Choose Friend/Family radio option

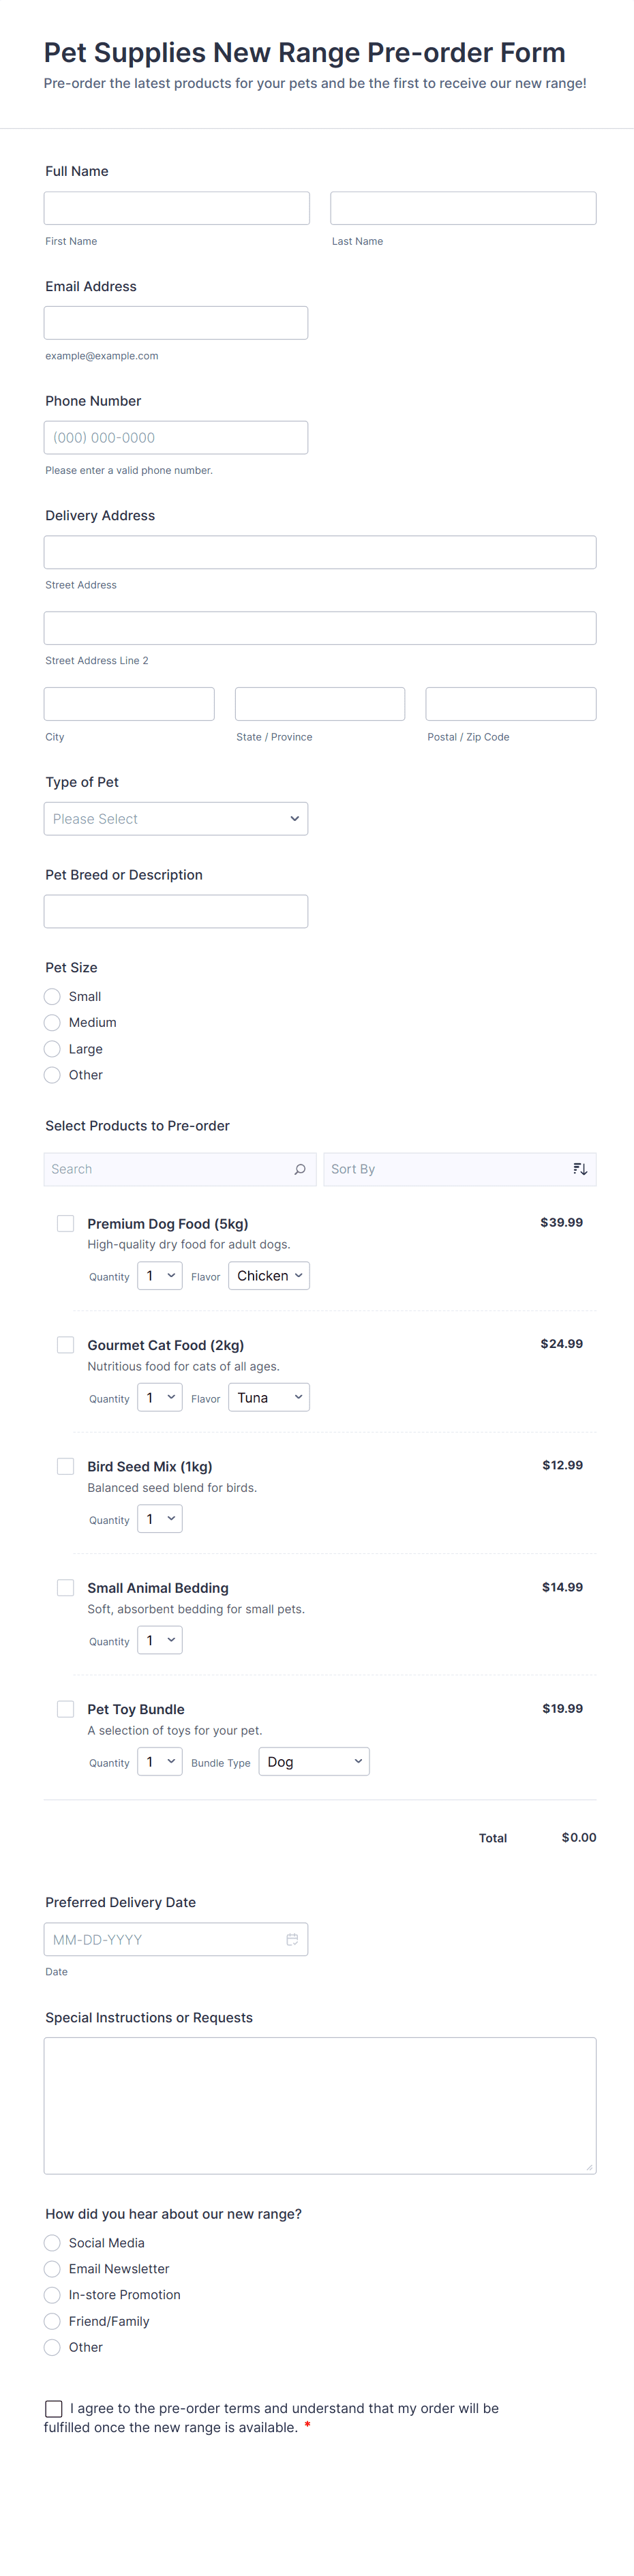(x=53, y=2321)
